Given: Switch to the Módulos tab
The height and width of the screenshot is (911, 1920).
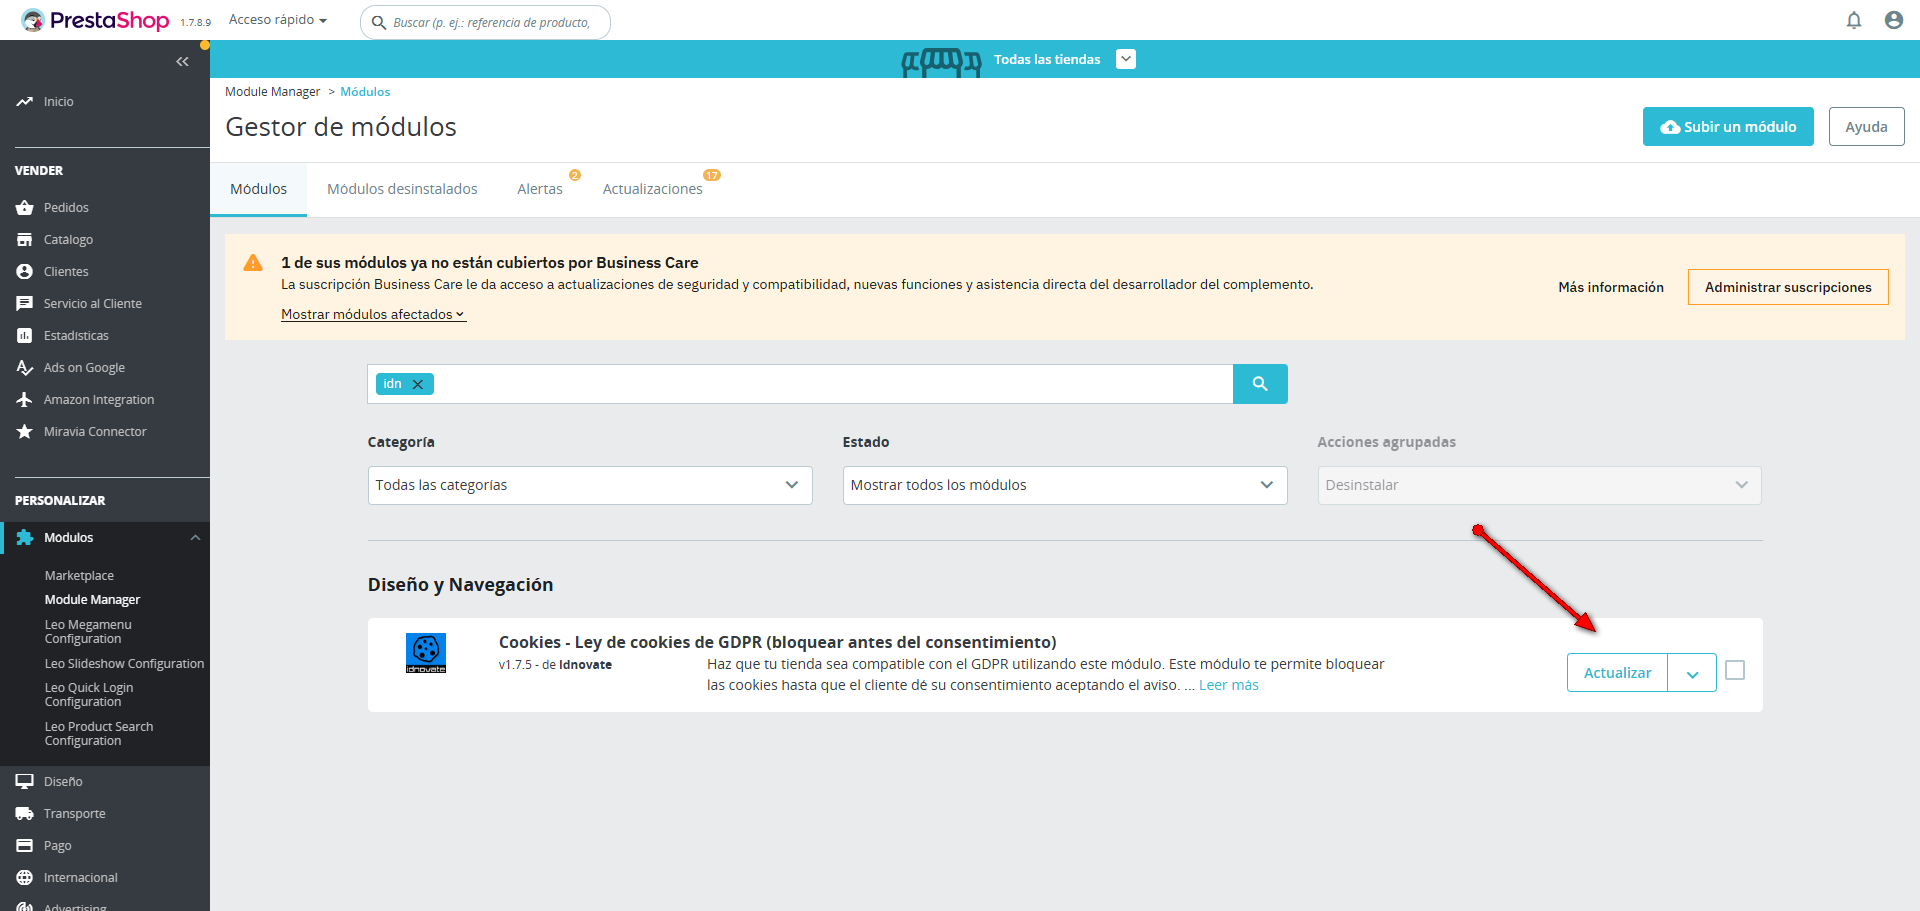Looking at the screenshot, I should [258, 189].
